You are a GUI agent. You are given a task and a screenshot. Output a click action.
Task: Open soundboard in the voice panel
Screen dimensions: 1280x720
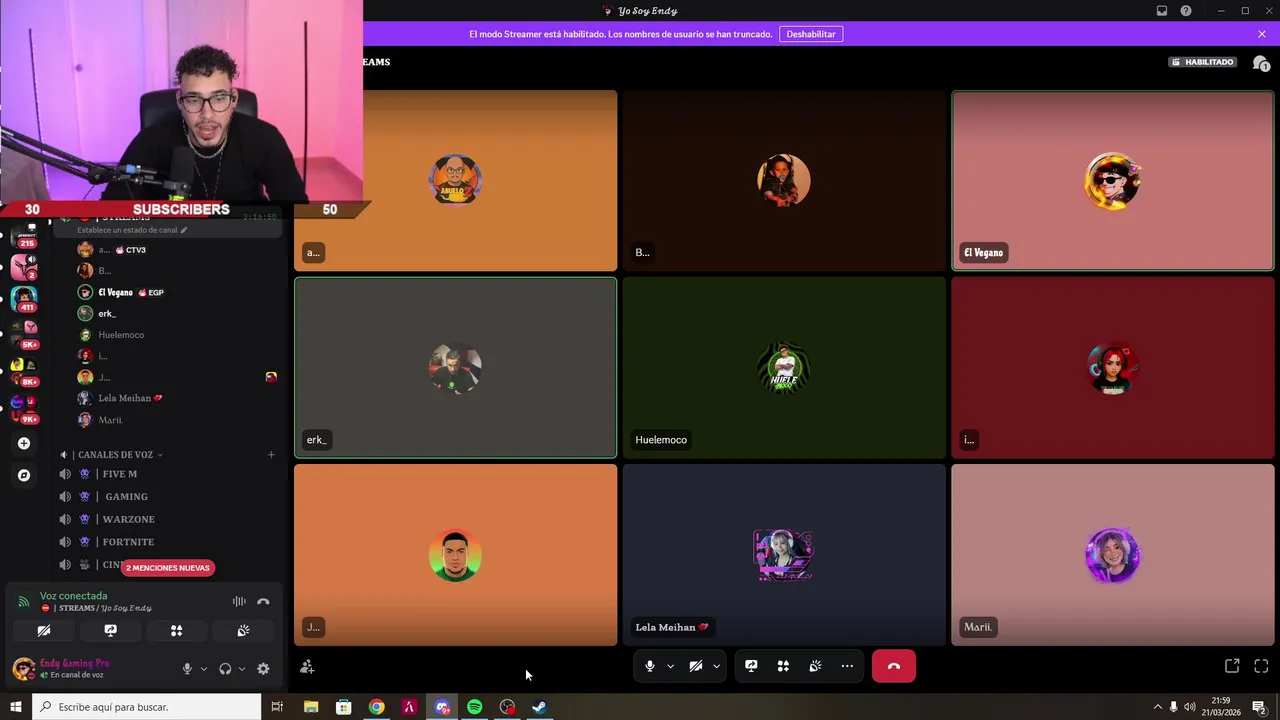pyautogui.click(x=243, y=631)
